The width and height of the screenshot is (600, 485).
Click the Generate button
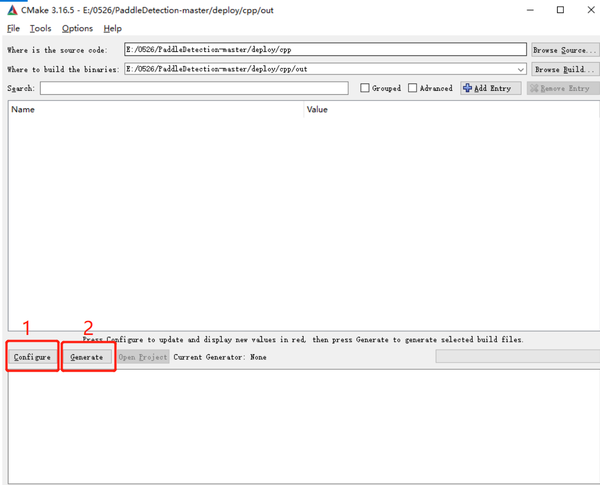tap(87, 357)
